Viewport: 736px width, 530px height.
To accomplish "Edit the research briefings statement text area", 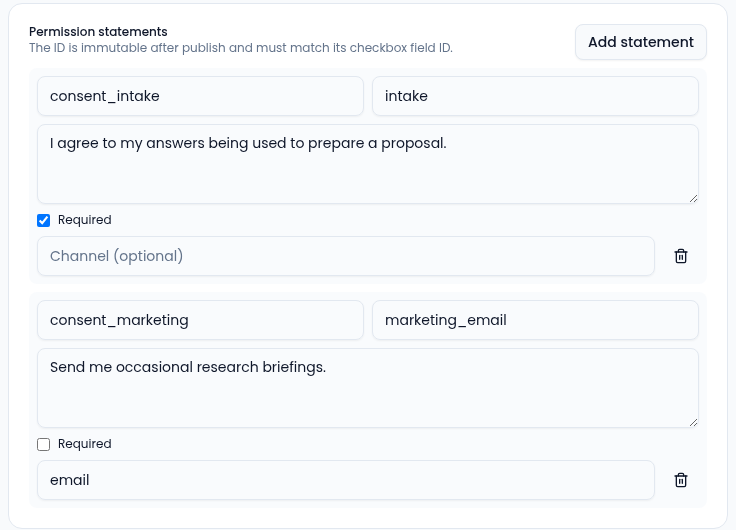I will coord(368,388).
